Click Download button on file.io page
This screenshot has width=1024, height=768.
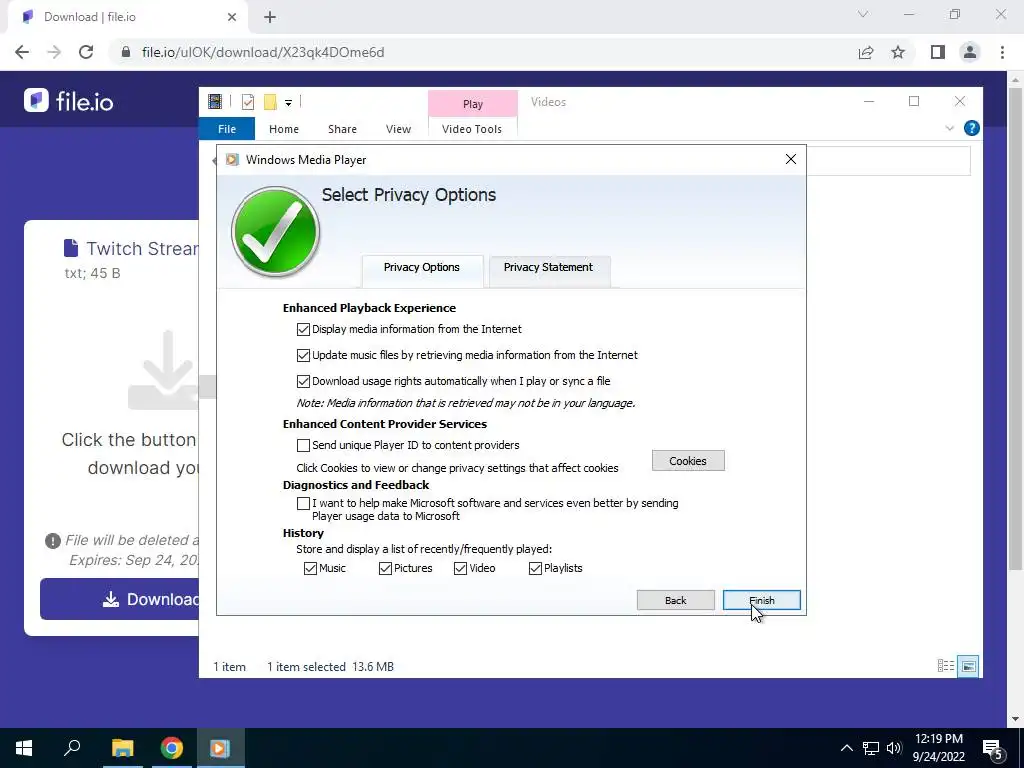120,599
